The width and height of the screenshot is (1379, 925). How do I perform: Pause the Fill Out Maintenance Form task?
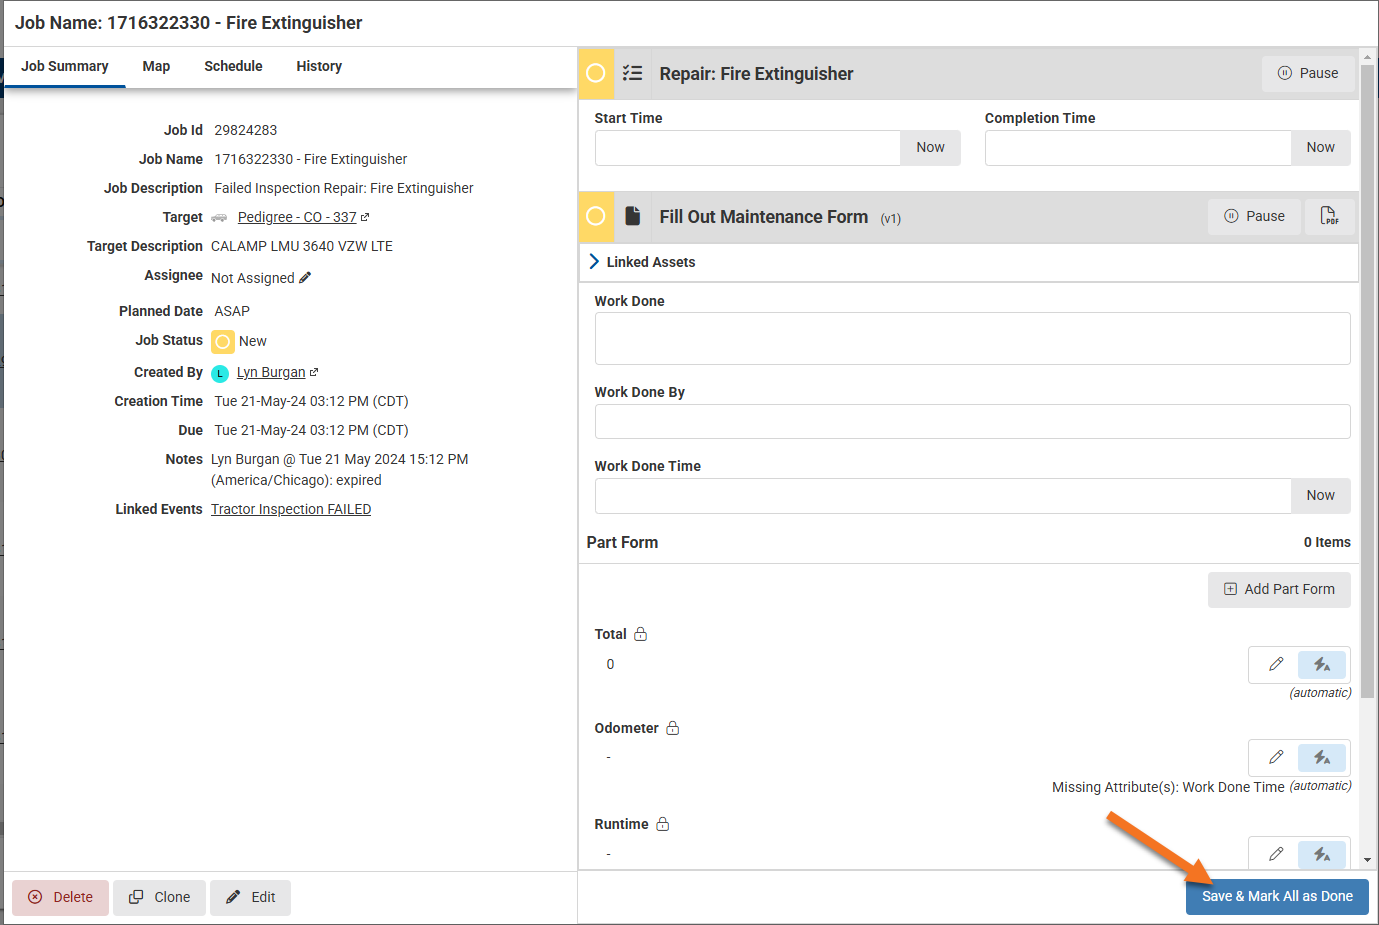1255,216
